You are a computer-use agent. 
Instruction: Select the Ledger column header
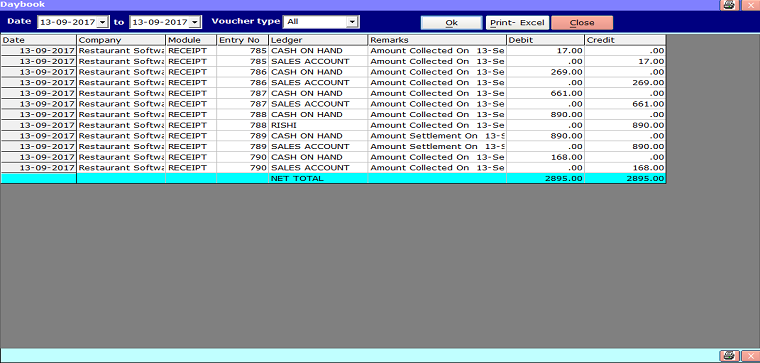tap(318, 40)
